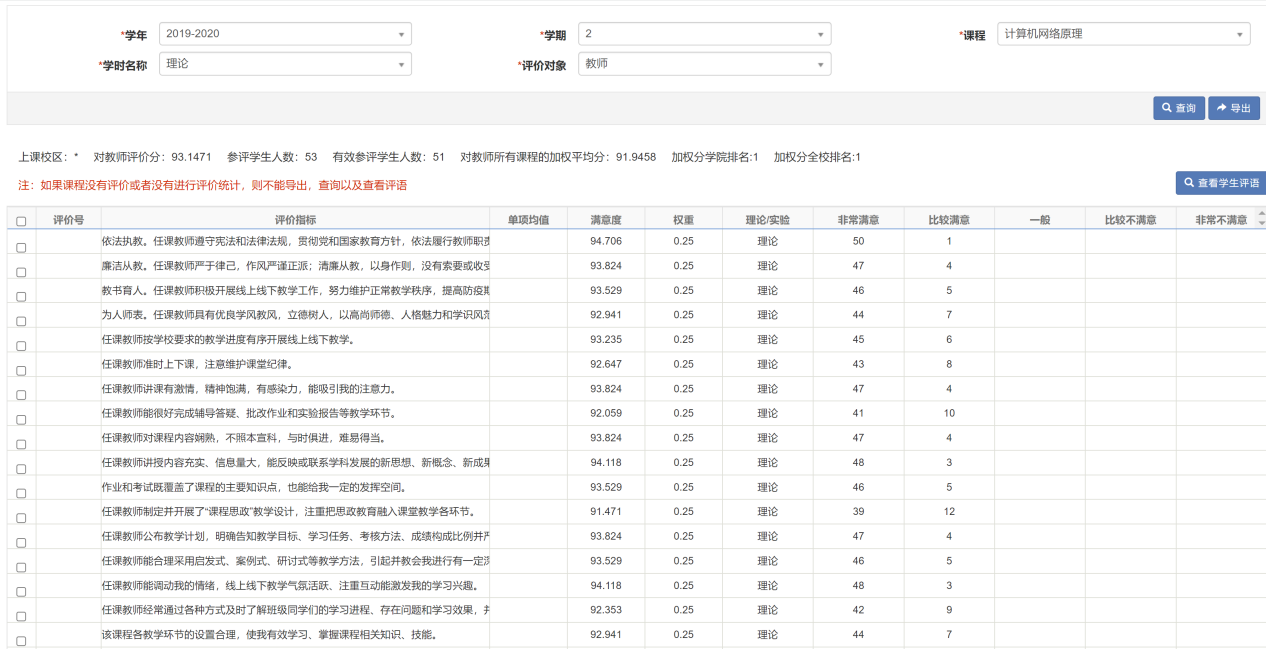Select the 94.706 satisfaction cell
This screenshot has height=649, width=1266.
click(606, 241)
